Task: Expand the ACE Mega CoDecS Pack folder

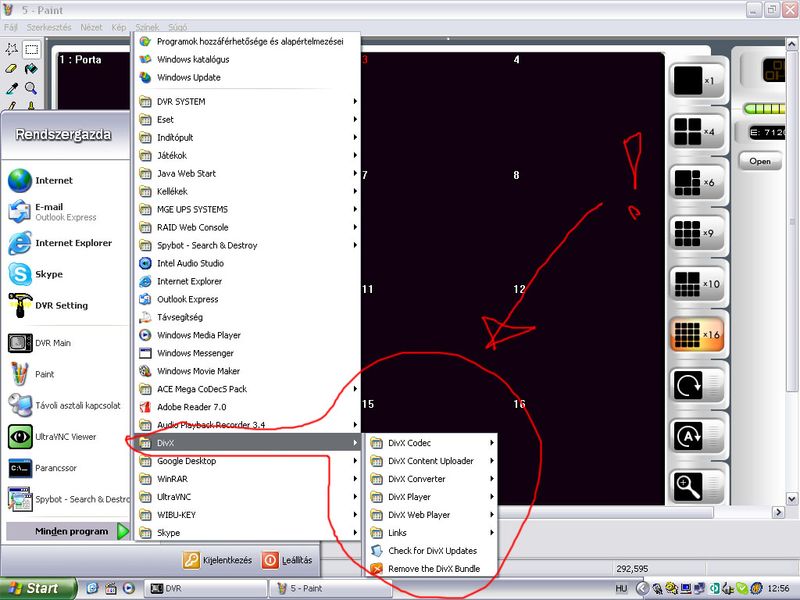Action: click(248, 389)
